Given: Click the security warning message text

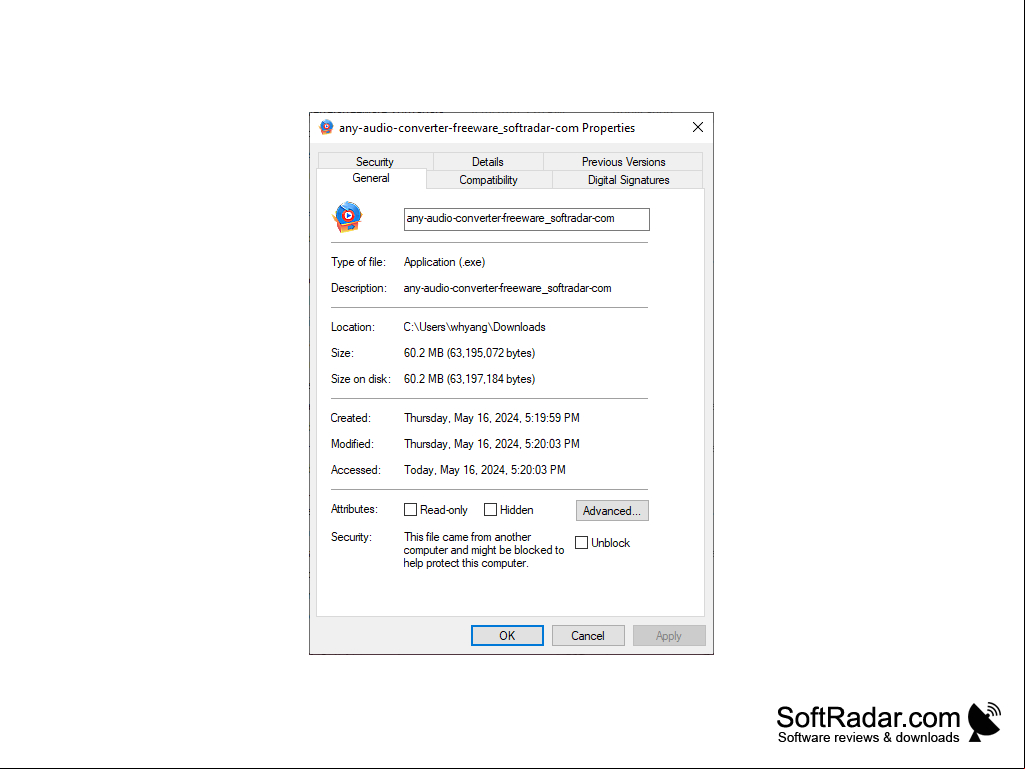Looking at the screenshot, I should tap(484, 550).
